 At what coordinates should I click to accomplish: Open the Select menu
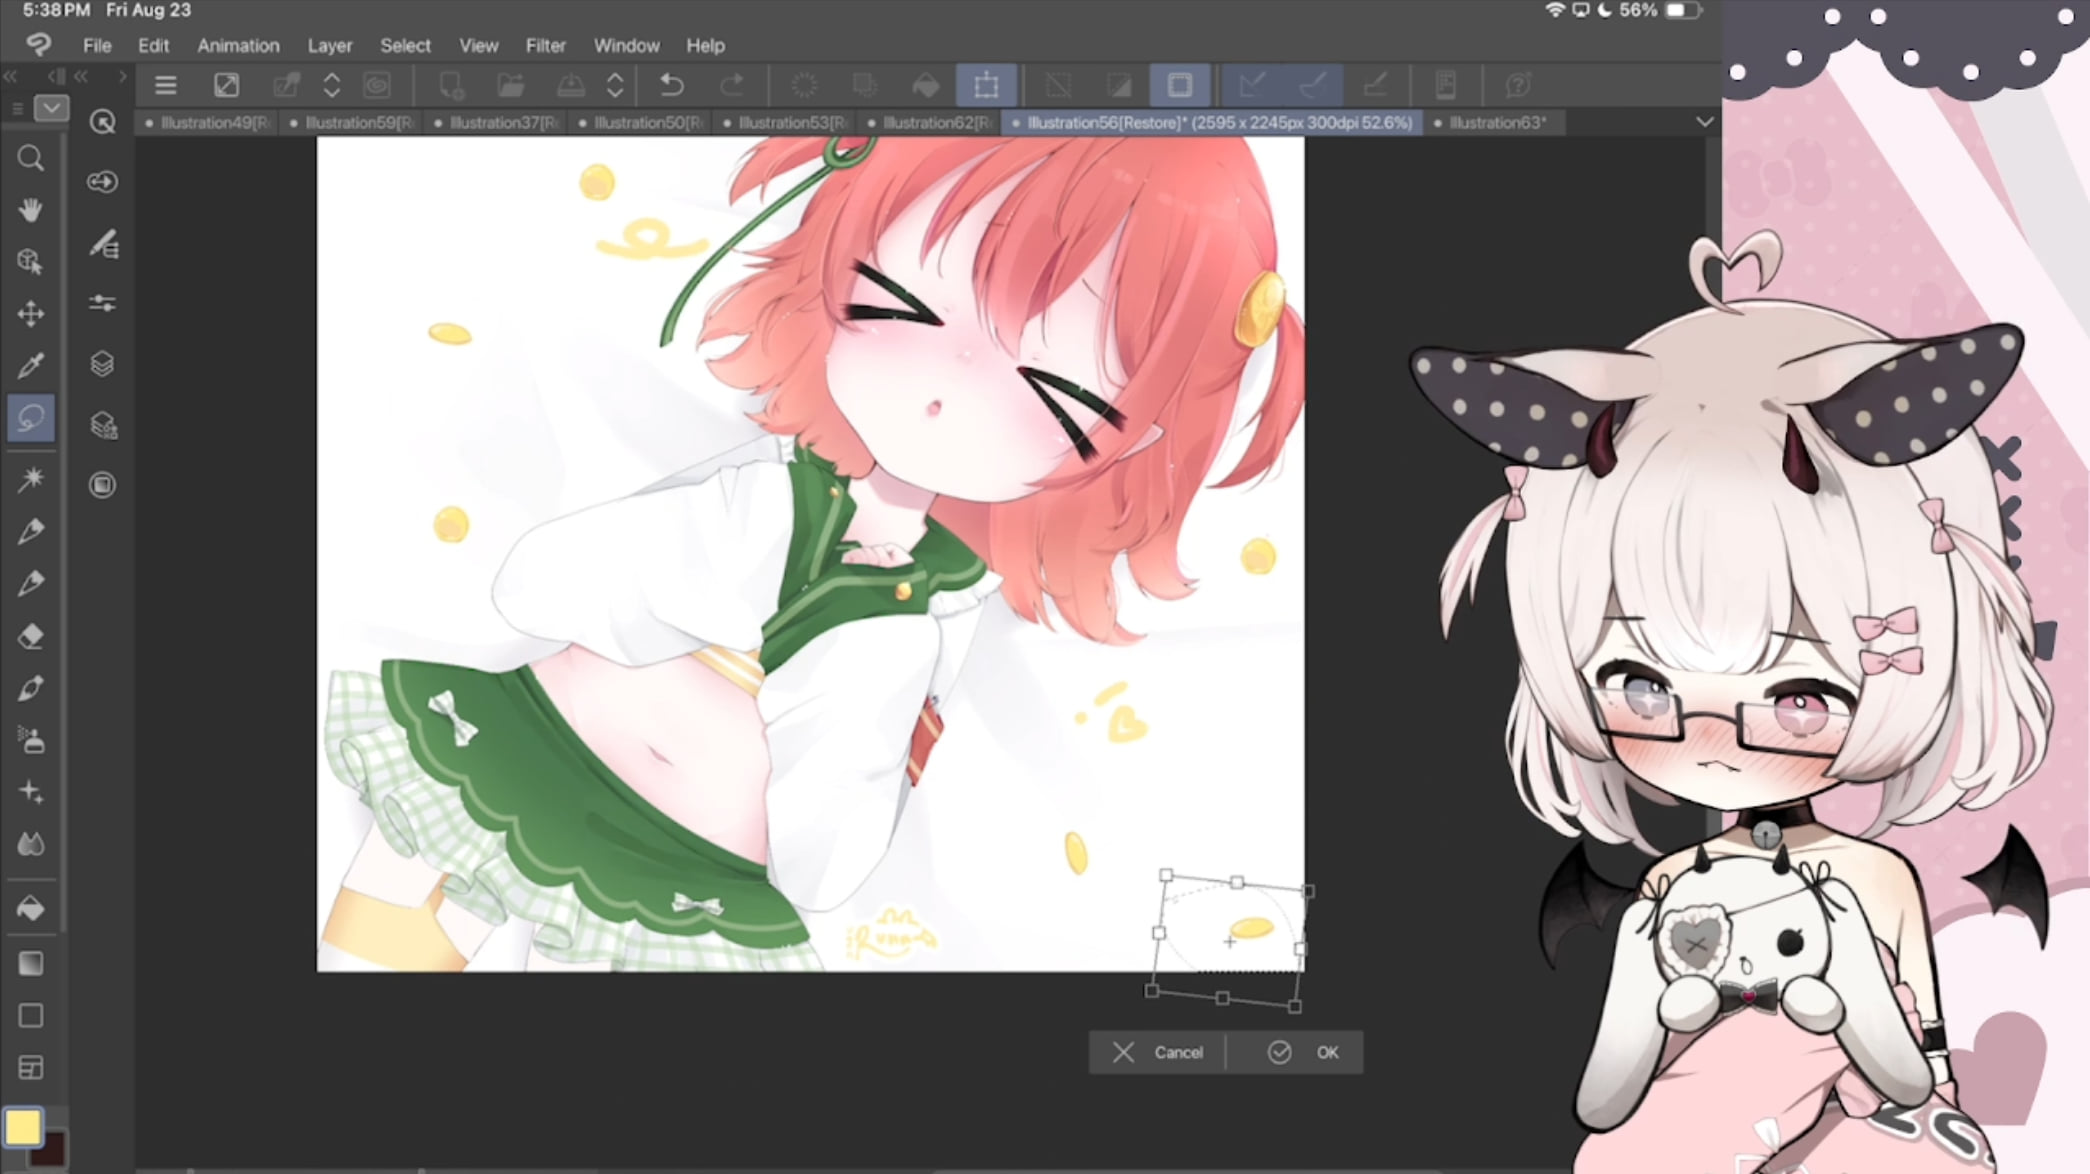tap(405, 45)
